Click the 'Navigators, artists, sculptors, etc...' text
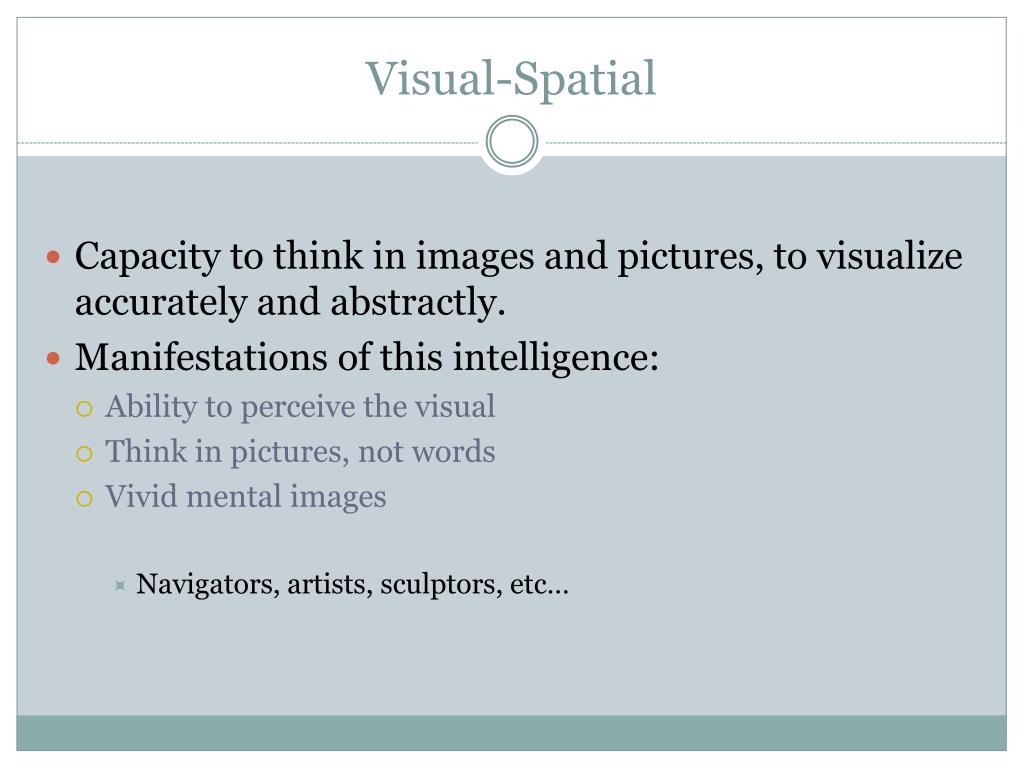Viewport: 1024px width, 768px height. click(x=353, y=584)
